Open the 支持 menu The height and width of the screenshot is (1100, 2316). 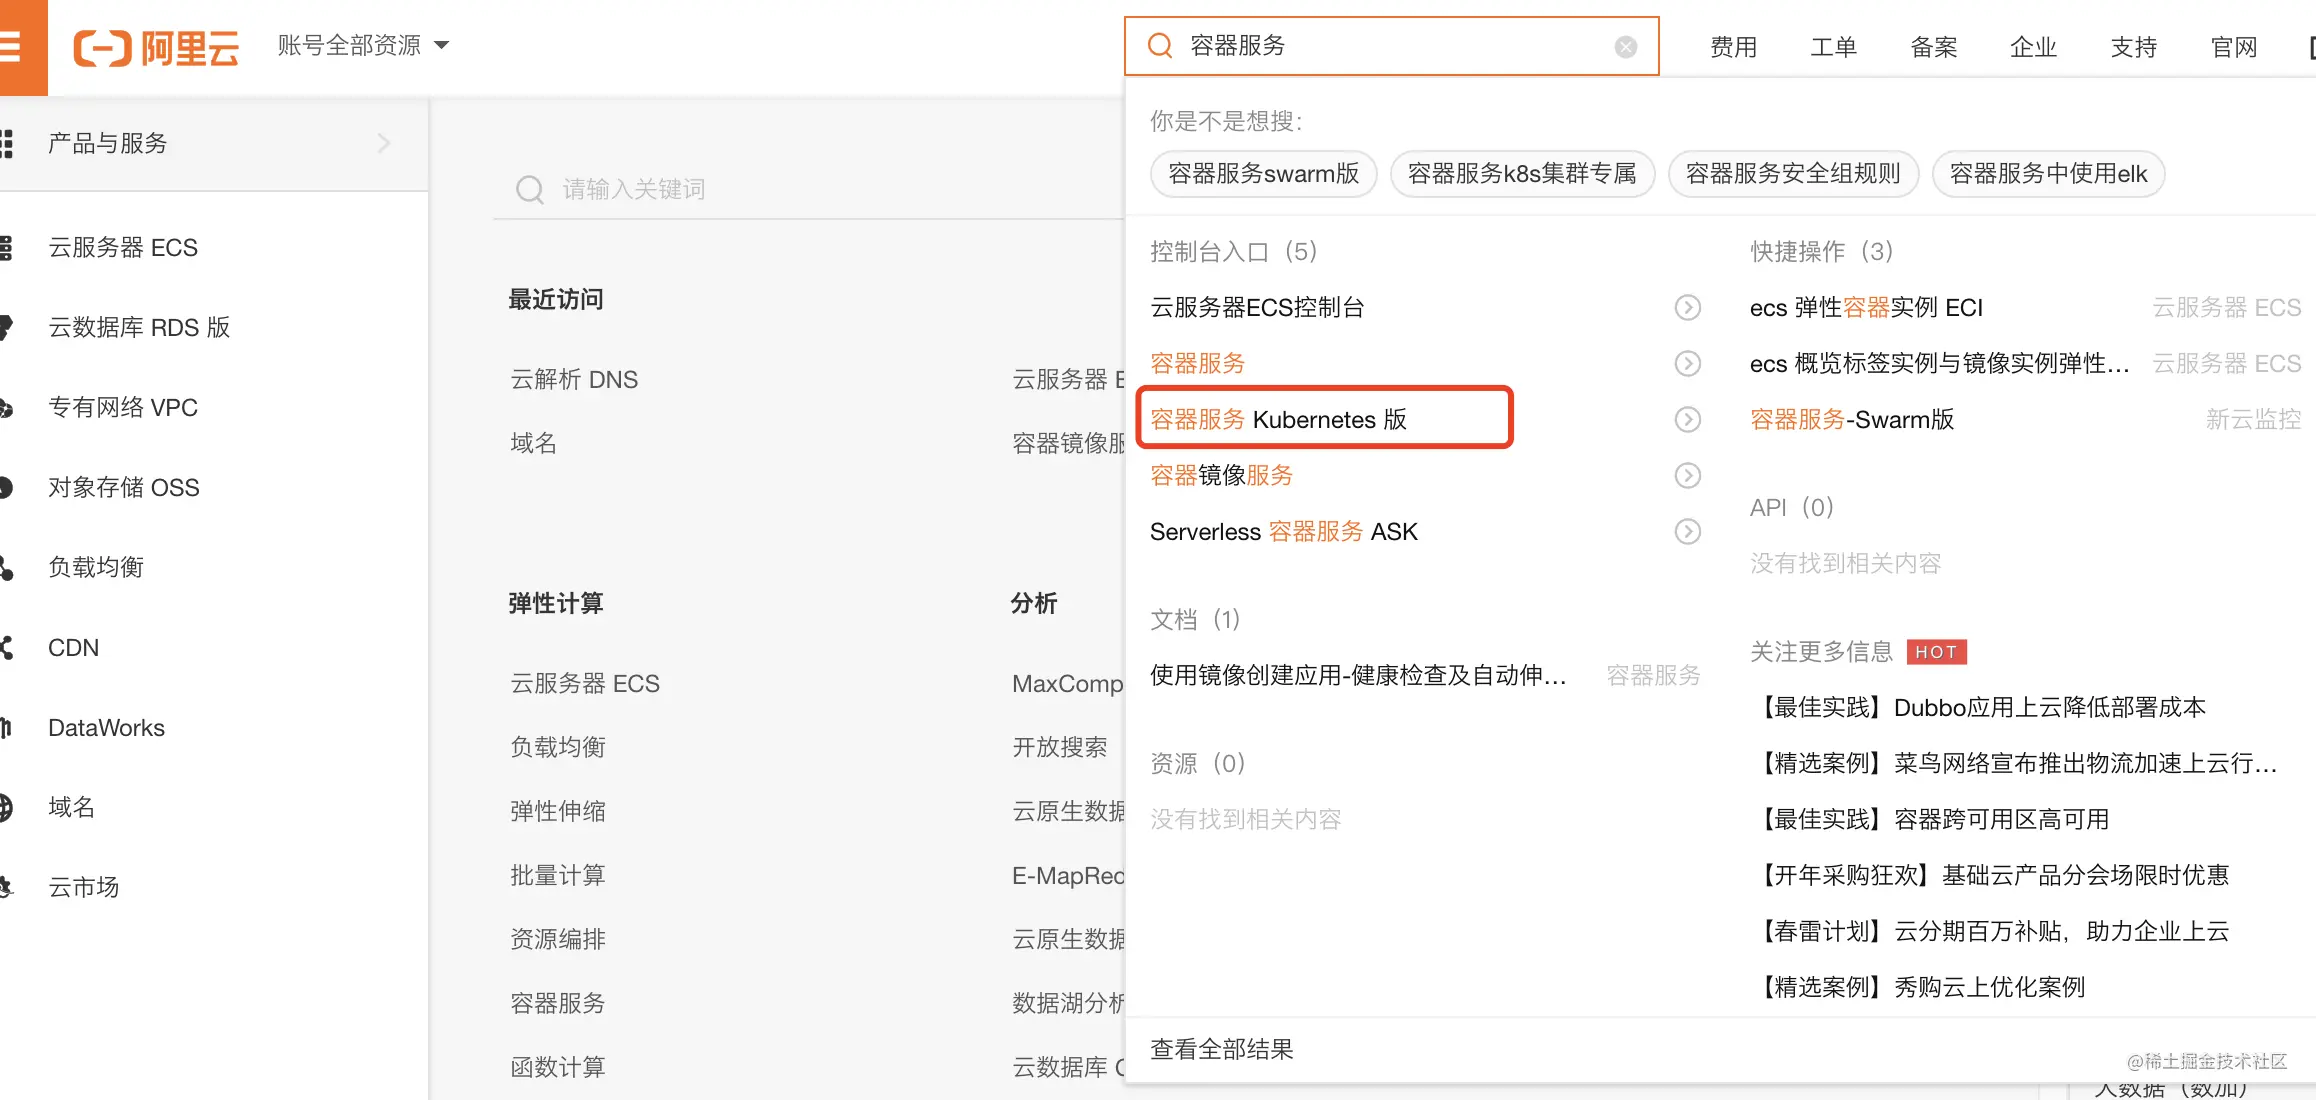[x=2134, y=47]
